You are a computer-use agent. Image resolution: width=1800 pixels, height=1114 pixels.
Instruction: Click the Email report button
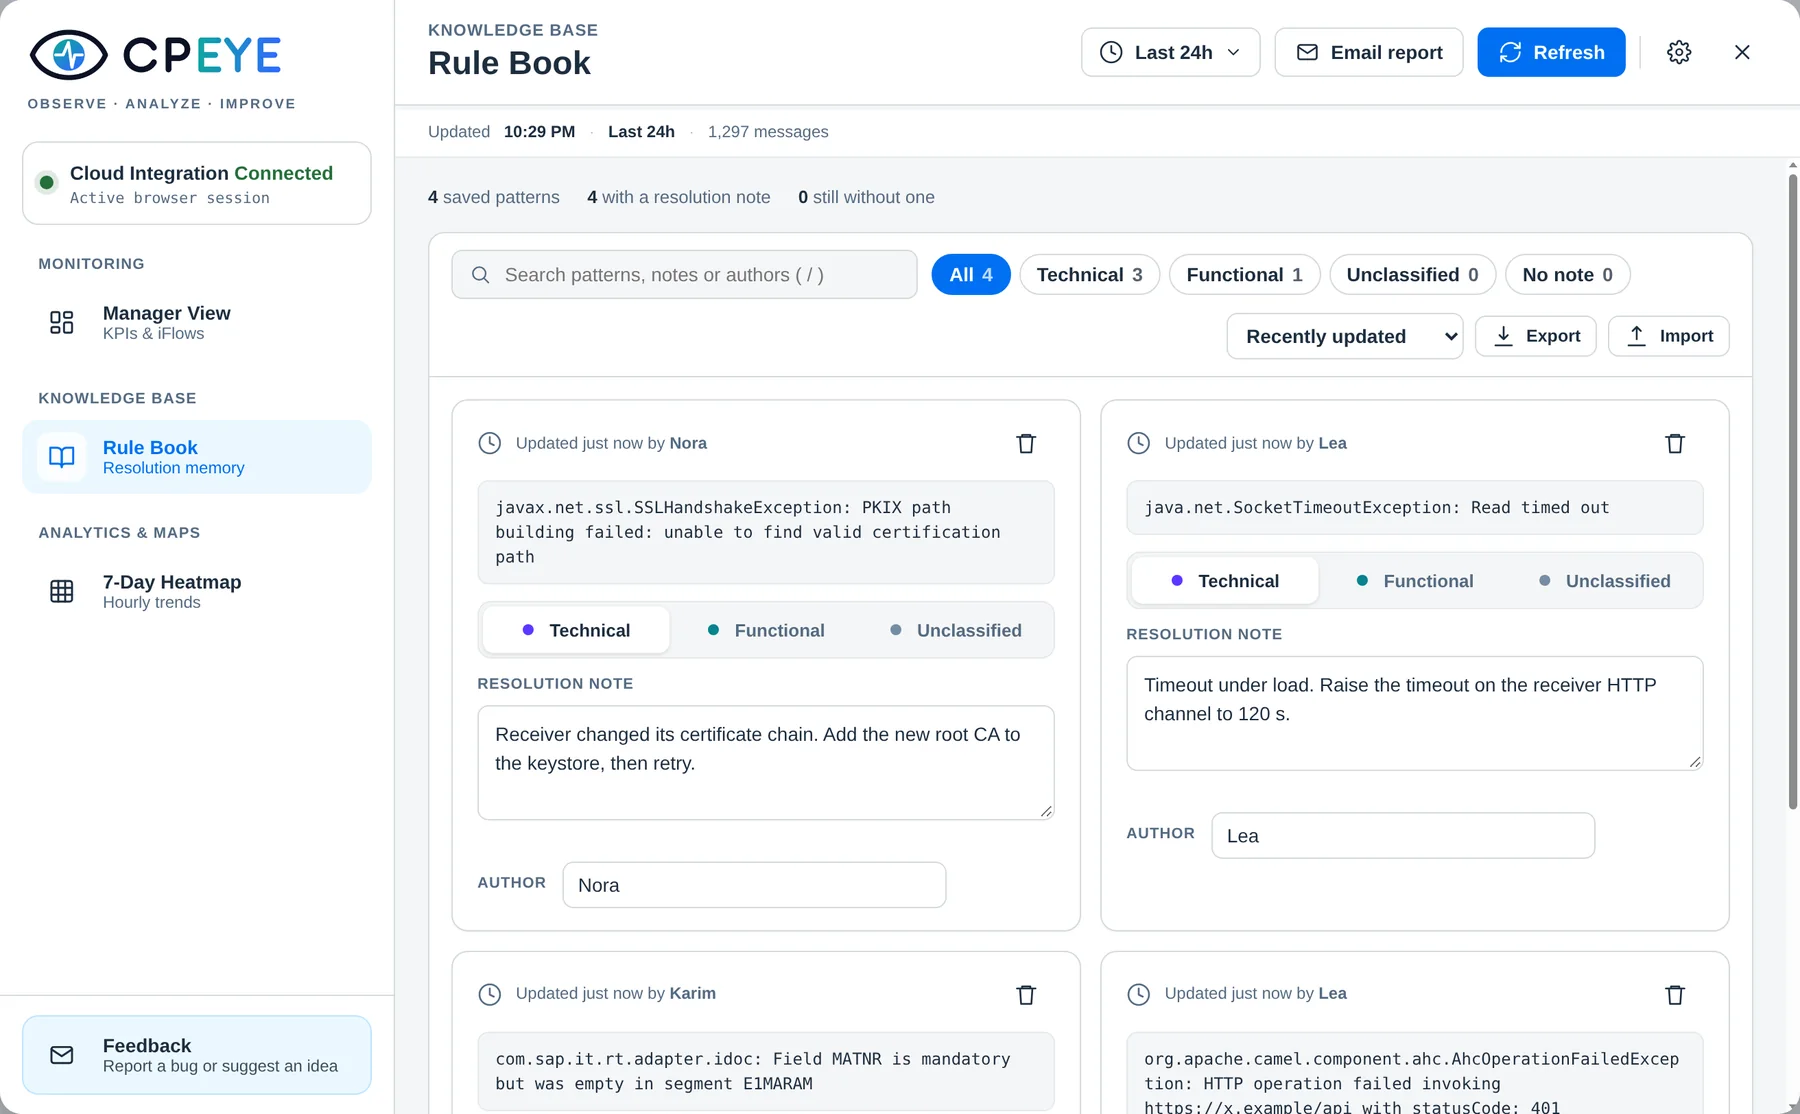(x=1368, y=52)
